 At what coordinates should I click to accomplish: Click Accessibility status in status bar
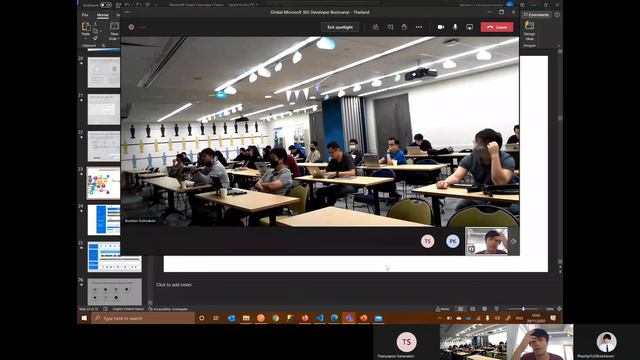pyautogui.click(x=168, y=309)
